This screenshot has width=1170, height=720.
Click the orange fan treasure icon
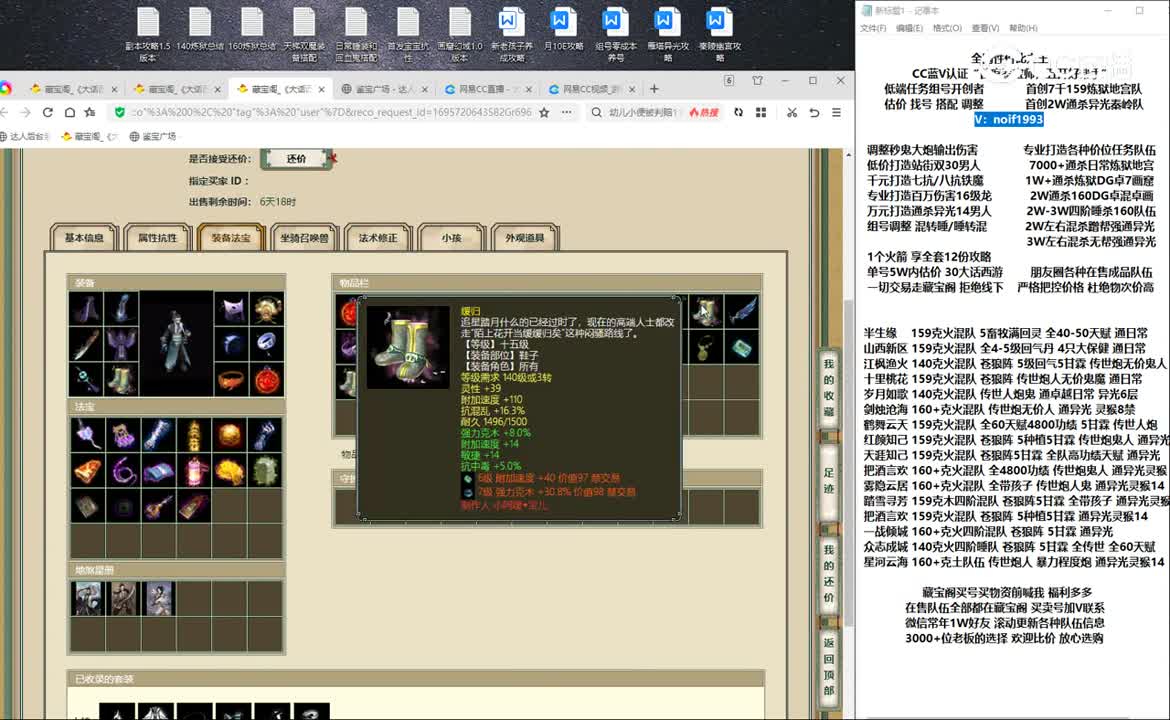click(x=87, y=471)
